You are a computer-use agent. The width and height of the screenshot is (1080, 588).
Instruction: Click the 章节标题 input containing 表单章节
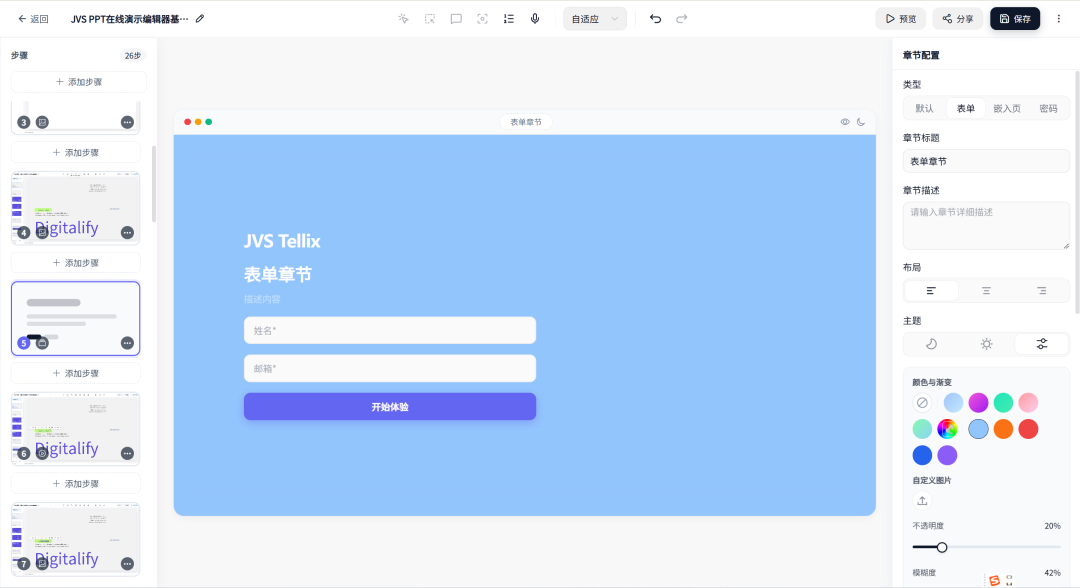coord(986,161)
